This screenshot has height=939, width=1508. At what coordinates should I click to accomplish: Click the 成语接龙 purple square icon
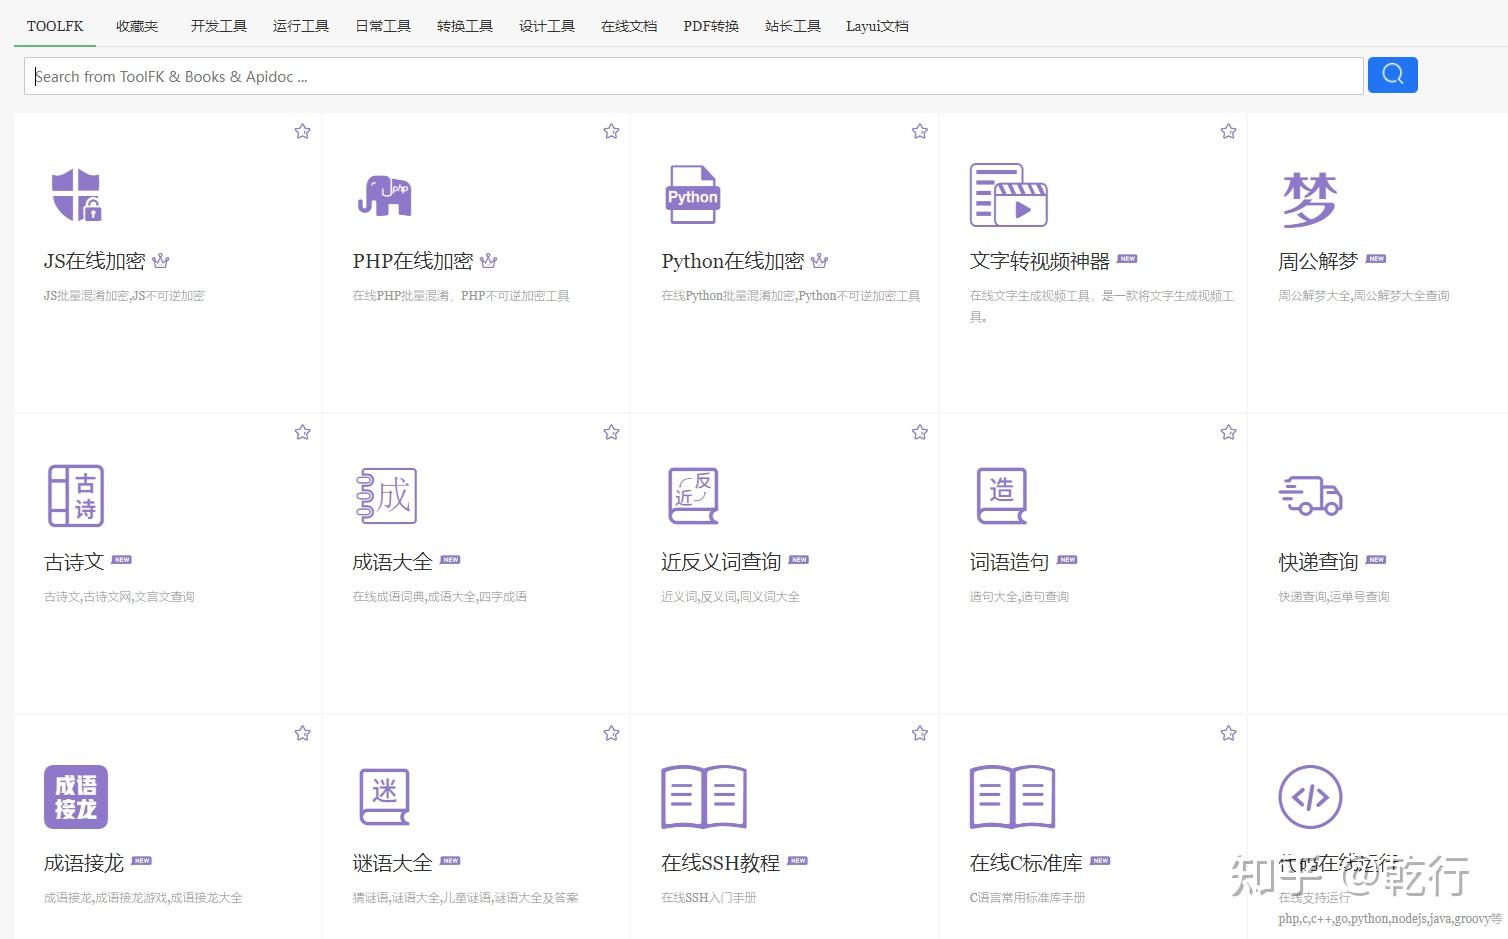coord(76,797)
